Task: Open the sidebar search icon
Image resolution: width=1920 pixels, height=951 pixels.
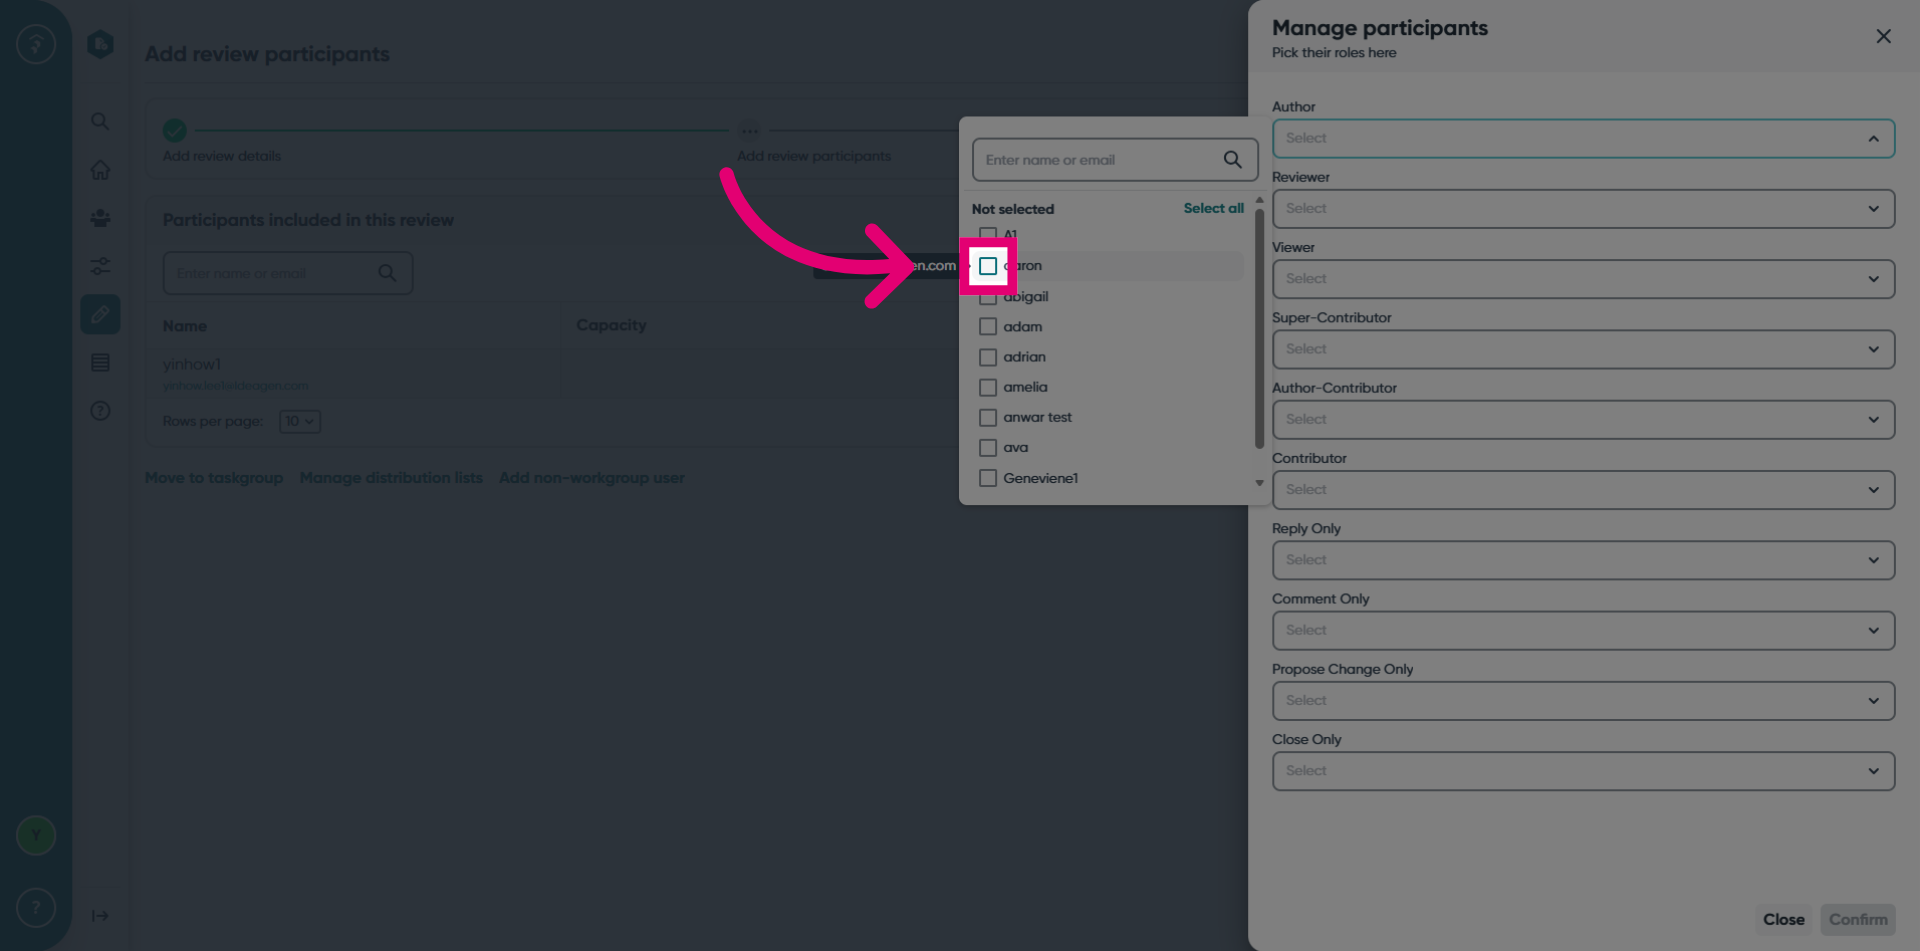Action: click(100, 121)
